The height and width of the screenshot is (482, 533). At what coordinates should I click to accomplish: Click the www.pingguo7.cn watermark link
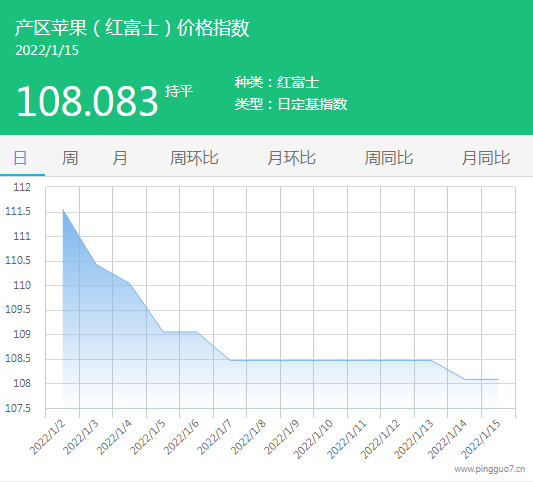(490, 469)
